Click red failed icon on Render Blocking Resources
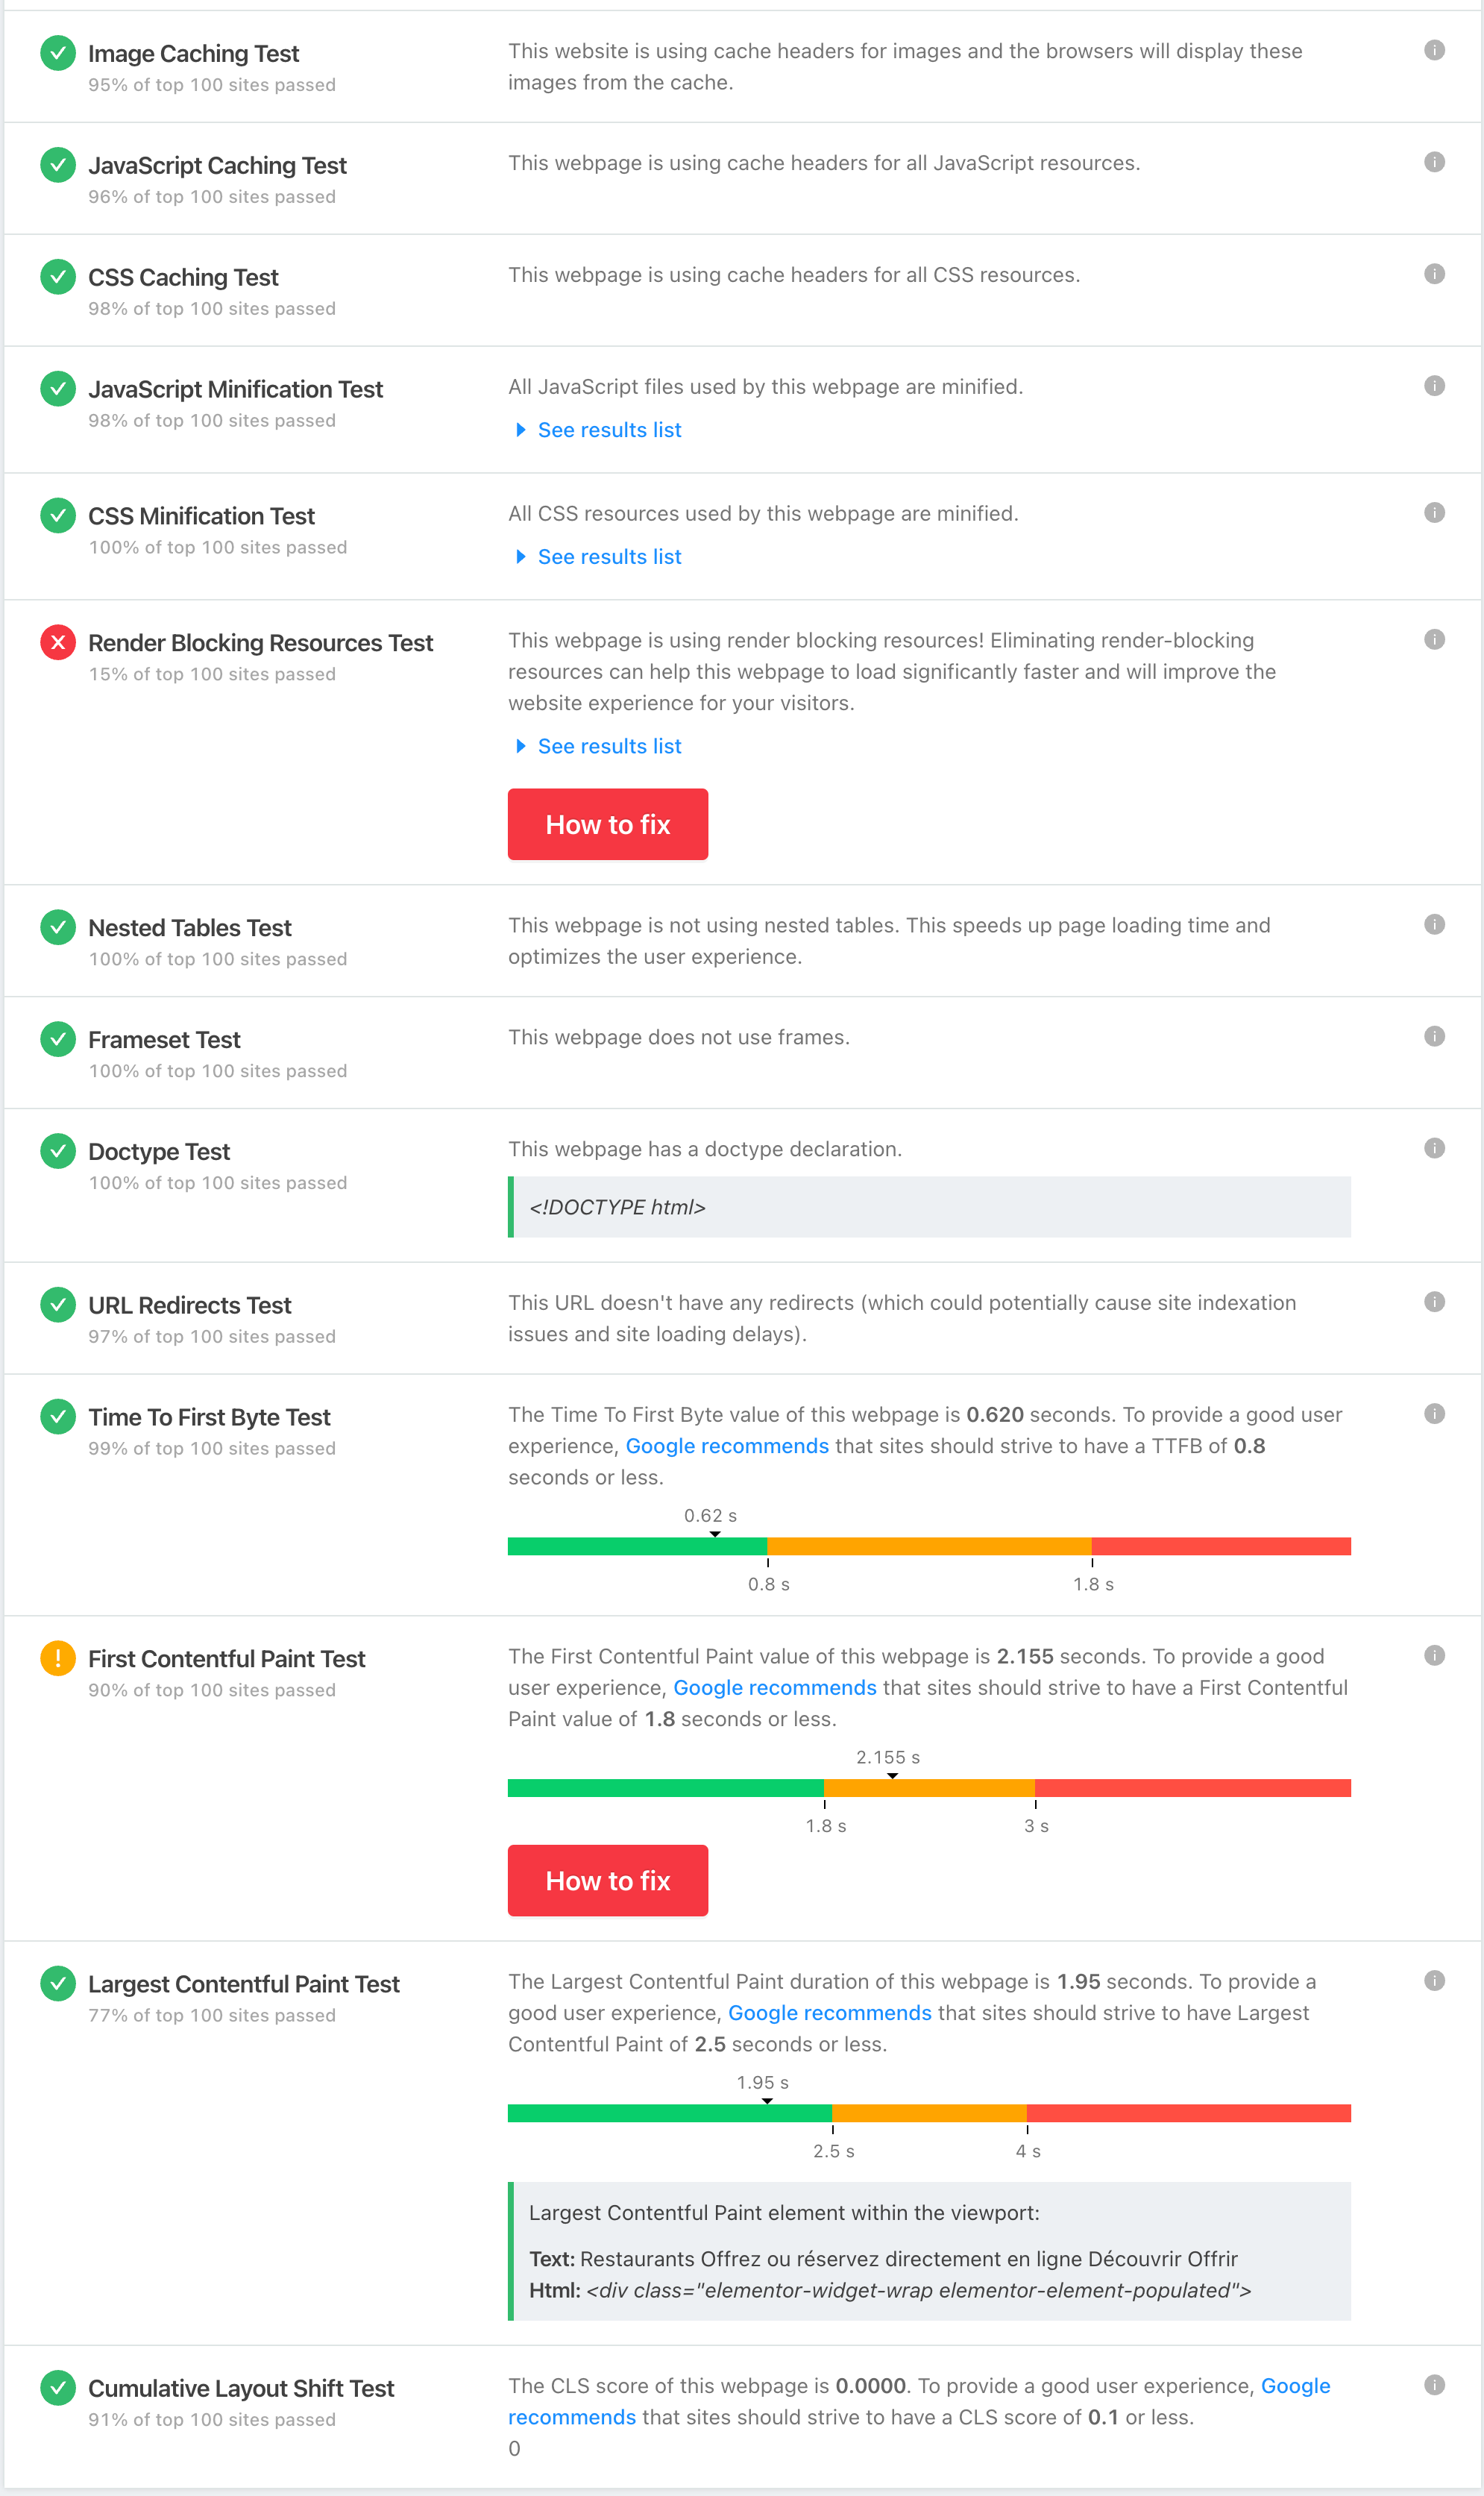Image resolution: width=1484 pixels, height=2496 pixels. pyautogui.click(x=58, y=642)
